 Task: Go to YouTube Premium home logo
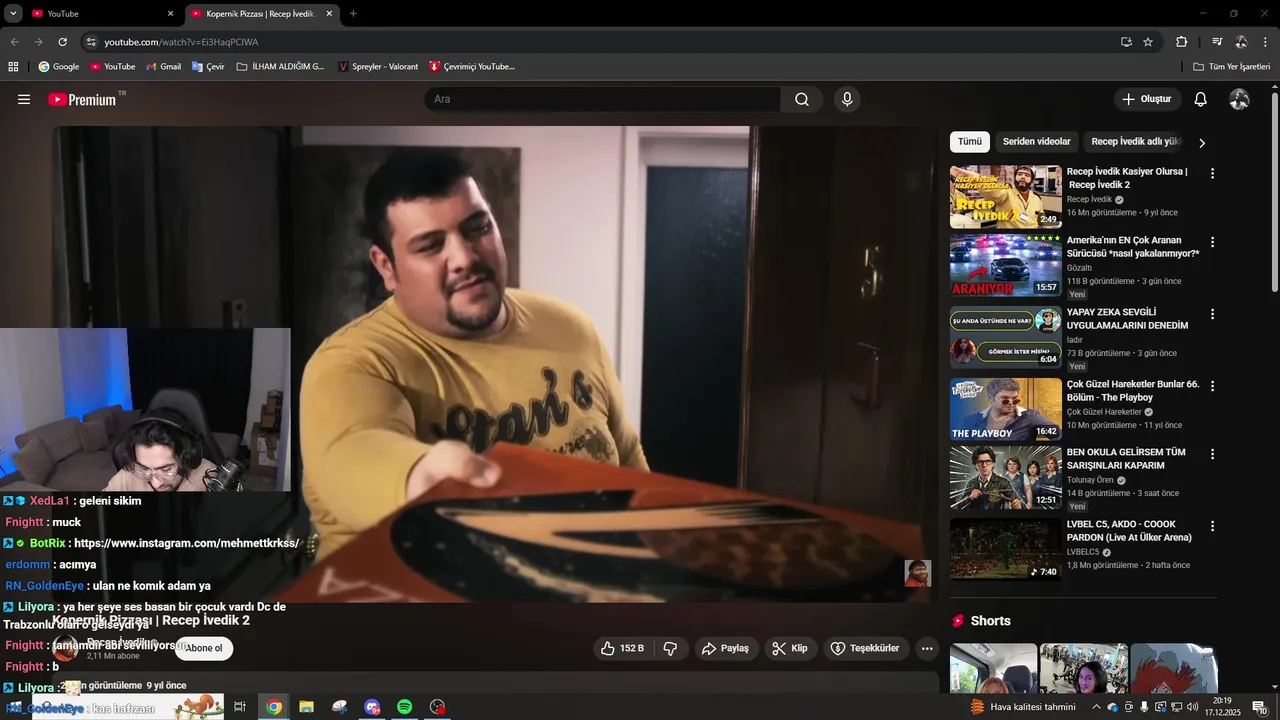(82, 99)
